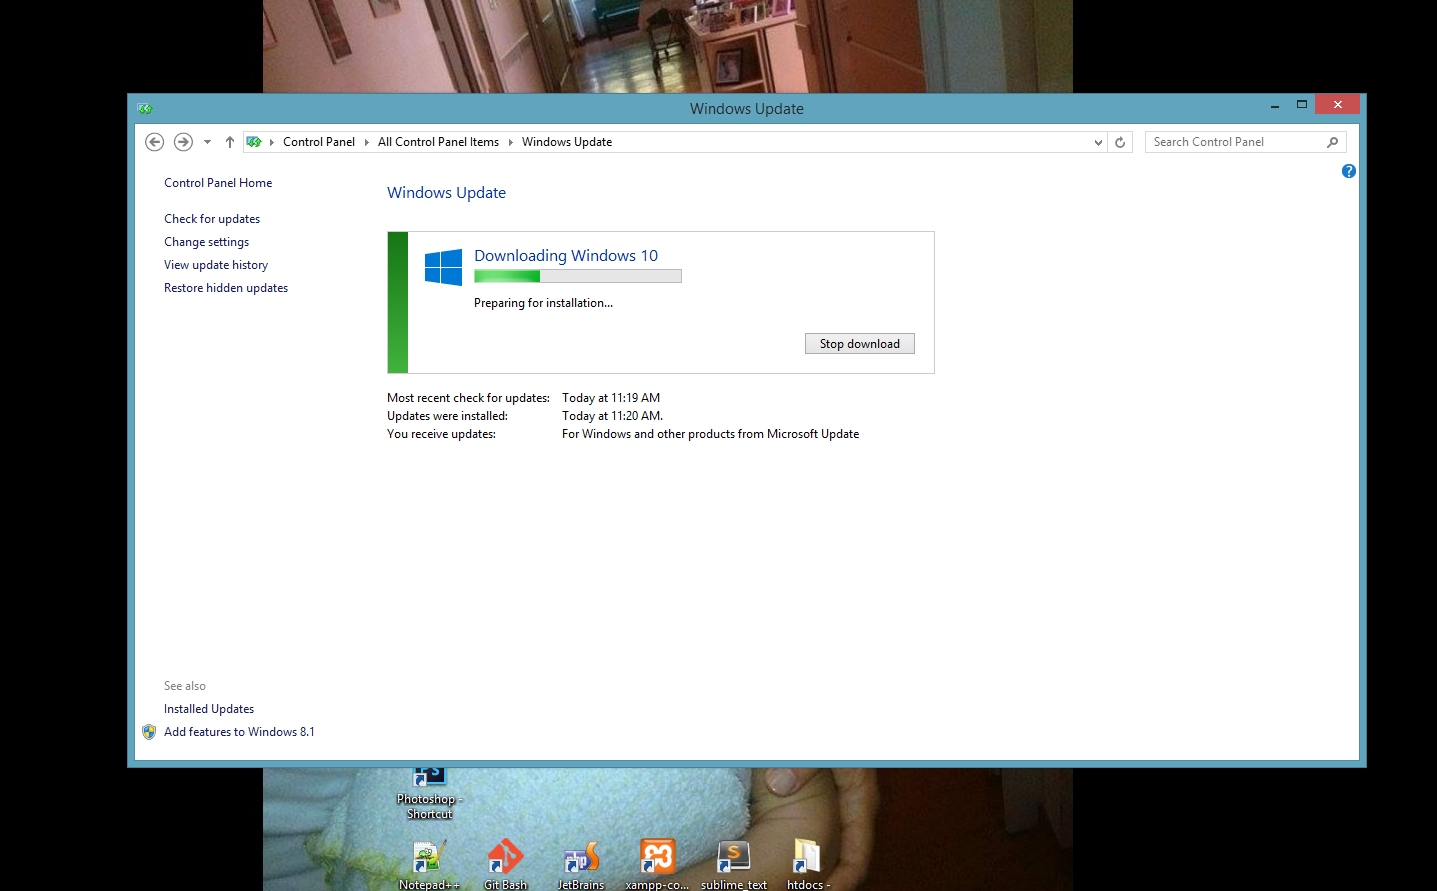Open Installed Updates link
This screenshot has width=1437, height=891.
coord(209,709)
